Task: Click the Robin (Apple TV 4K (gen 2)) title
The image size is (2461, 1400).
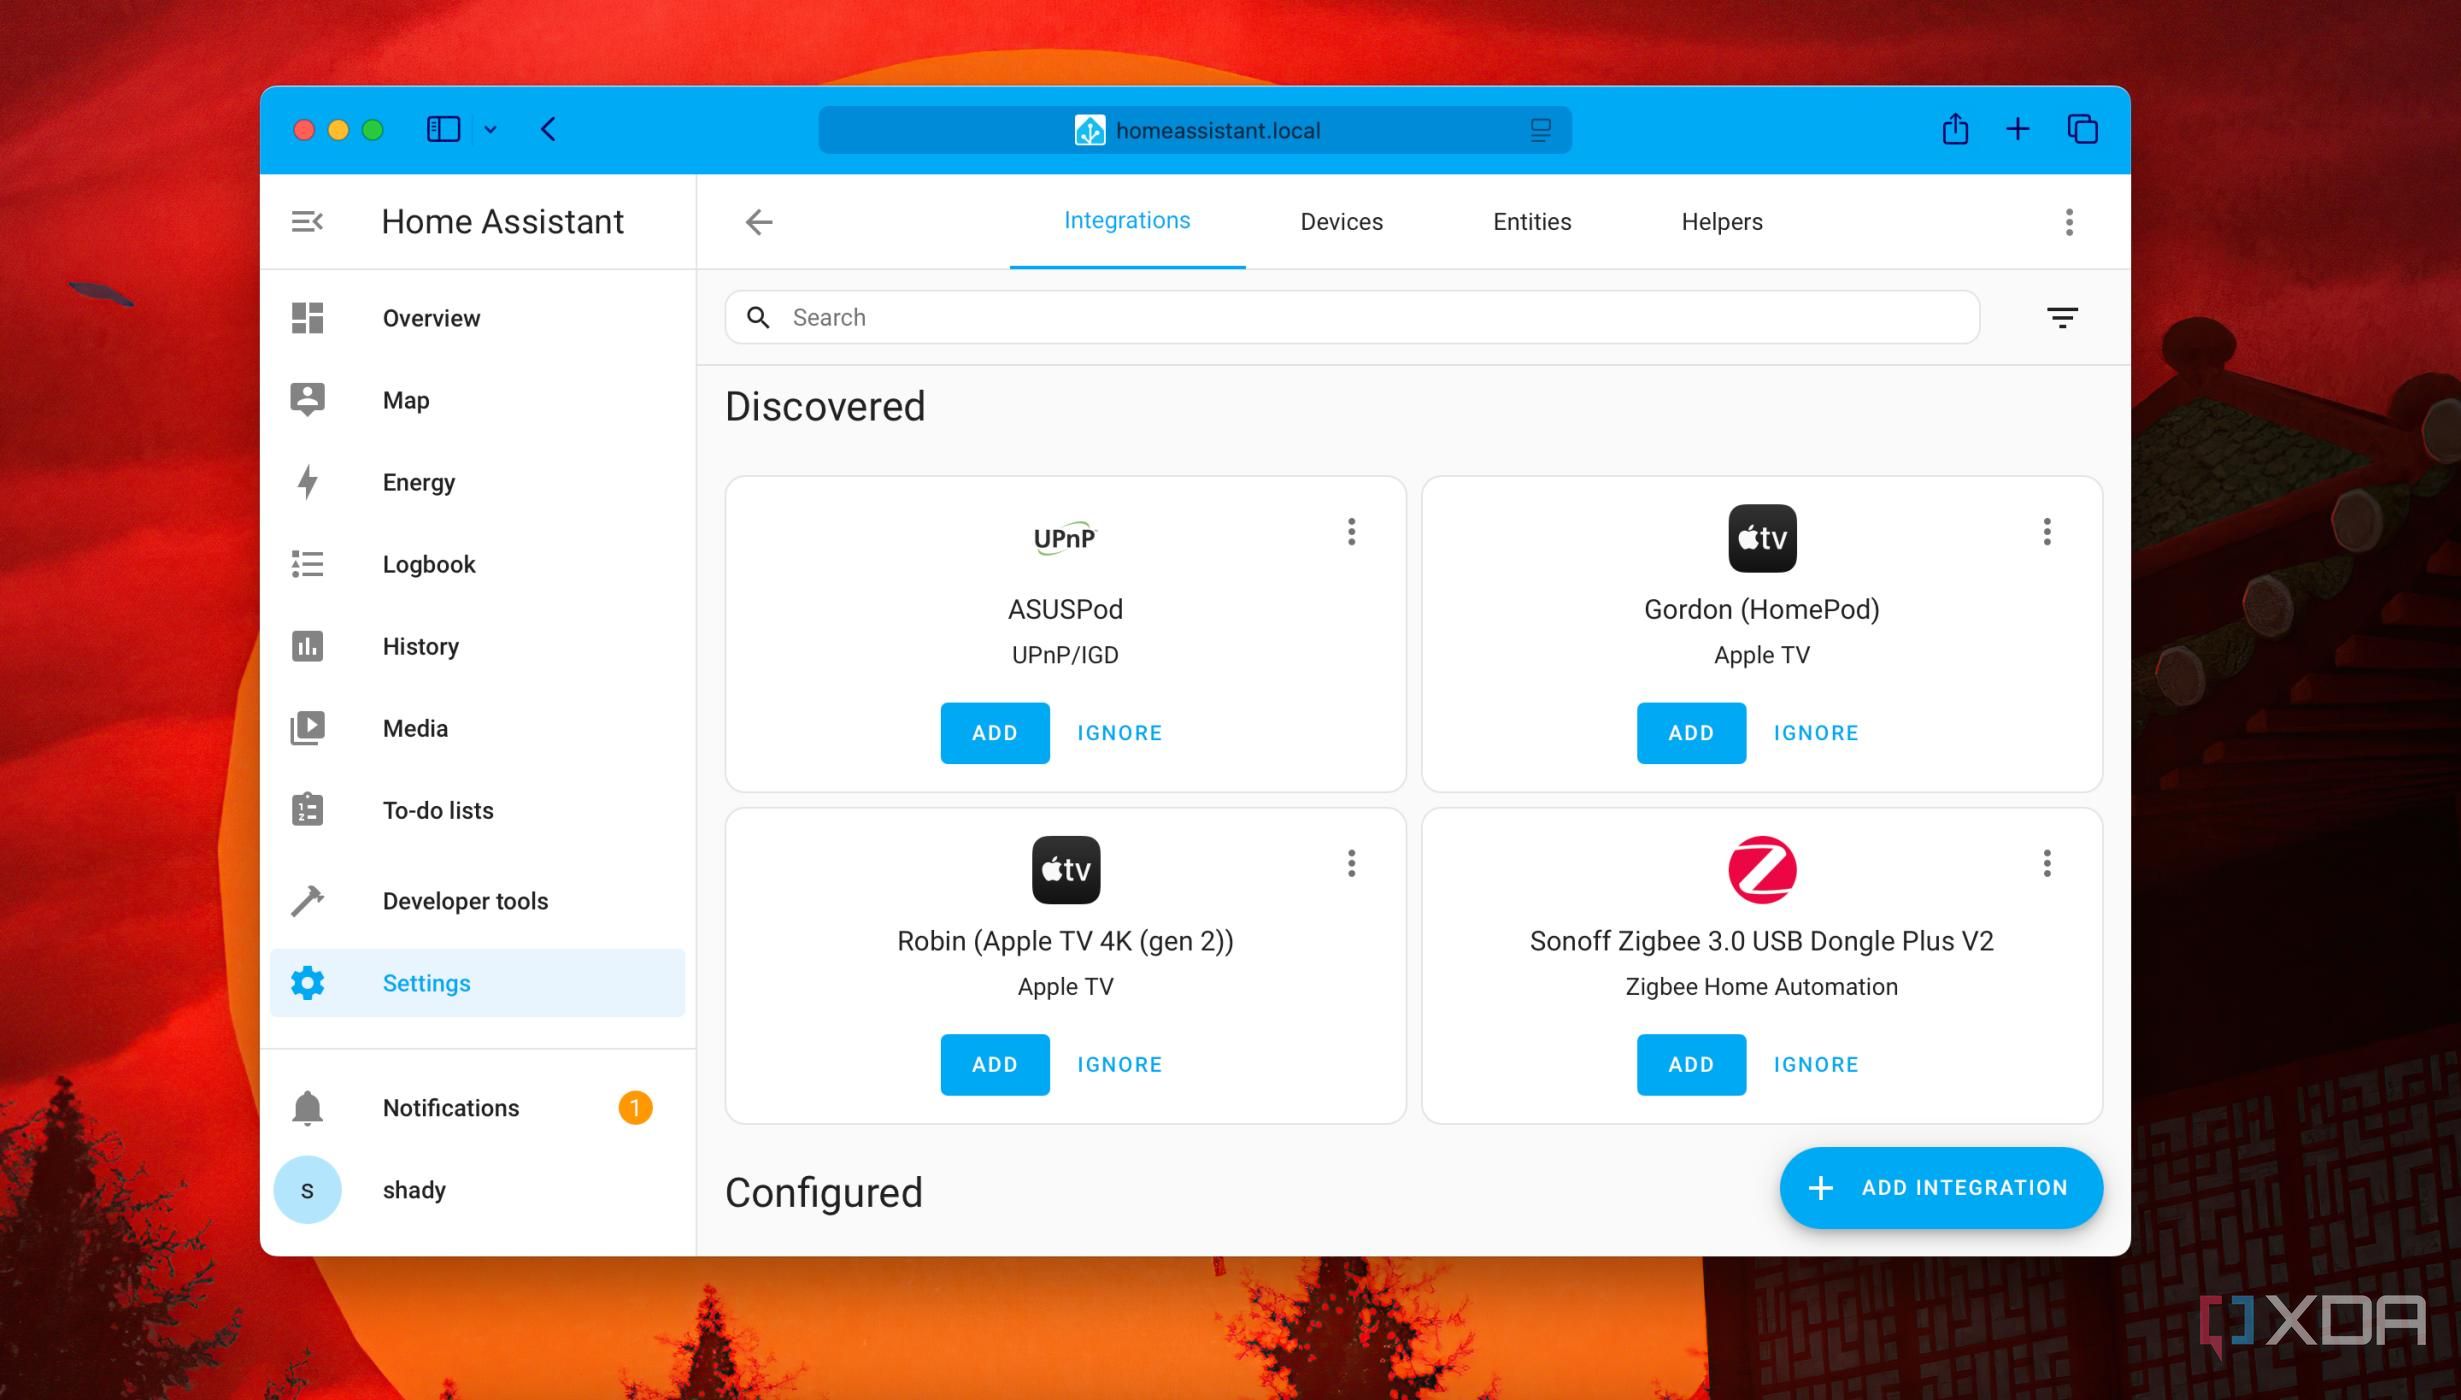Action: pyautogui.click(x=1065, y=941)
